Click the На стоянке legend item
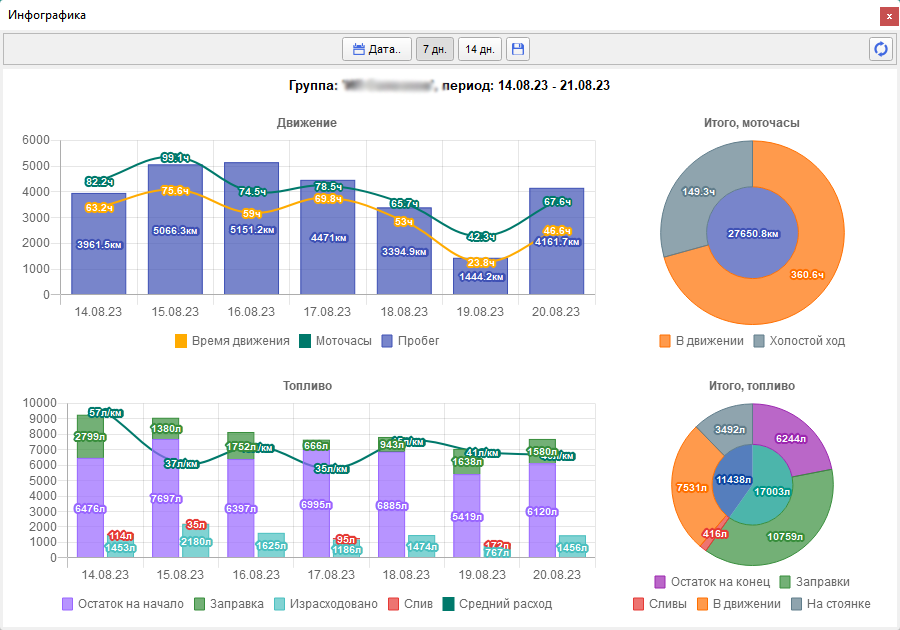Screen dimensions: 900x630 [829, 604]
